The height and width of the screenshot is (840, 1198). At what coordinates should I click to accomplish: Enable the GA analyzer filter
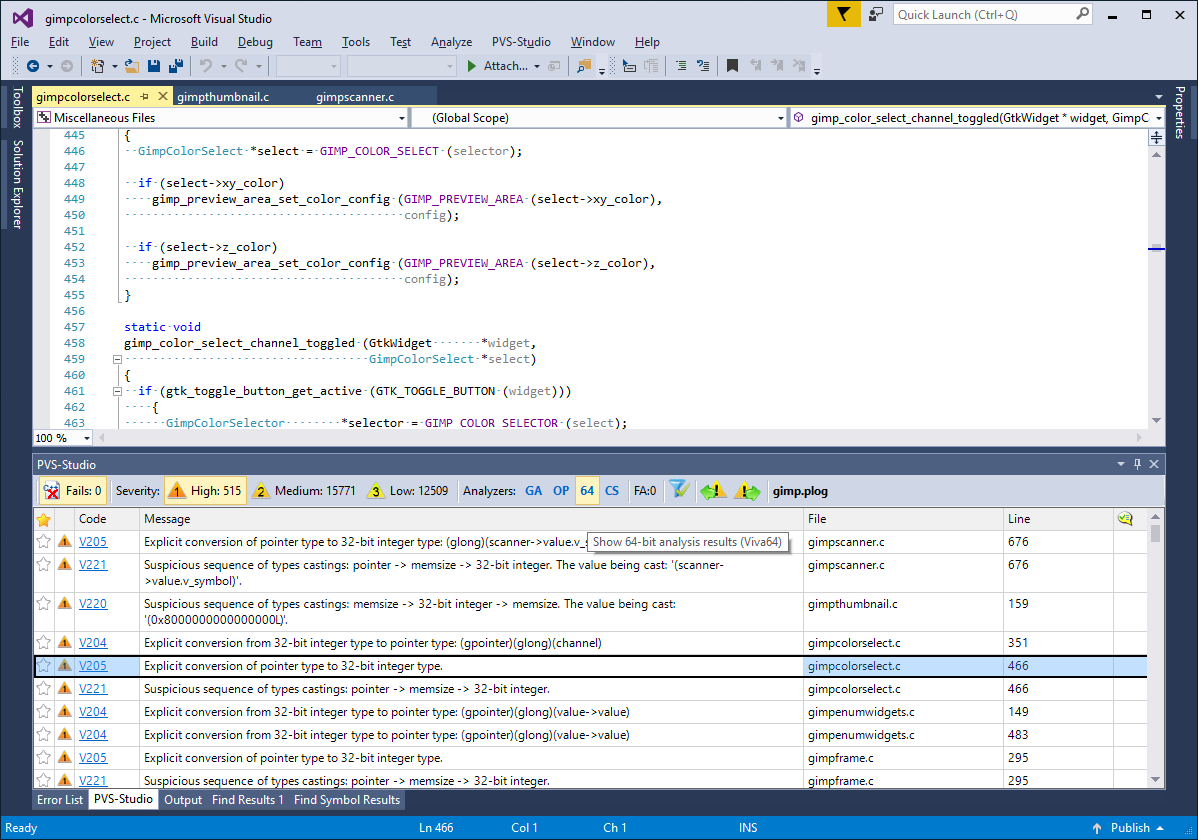coord(533,491)
